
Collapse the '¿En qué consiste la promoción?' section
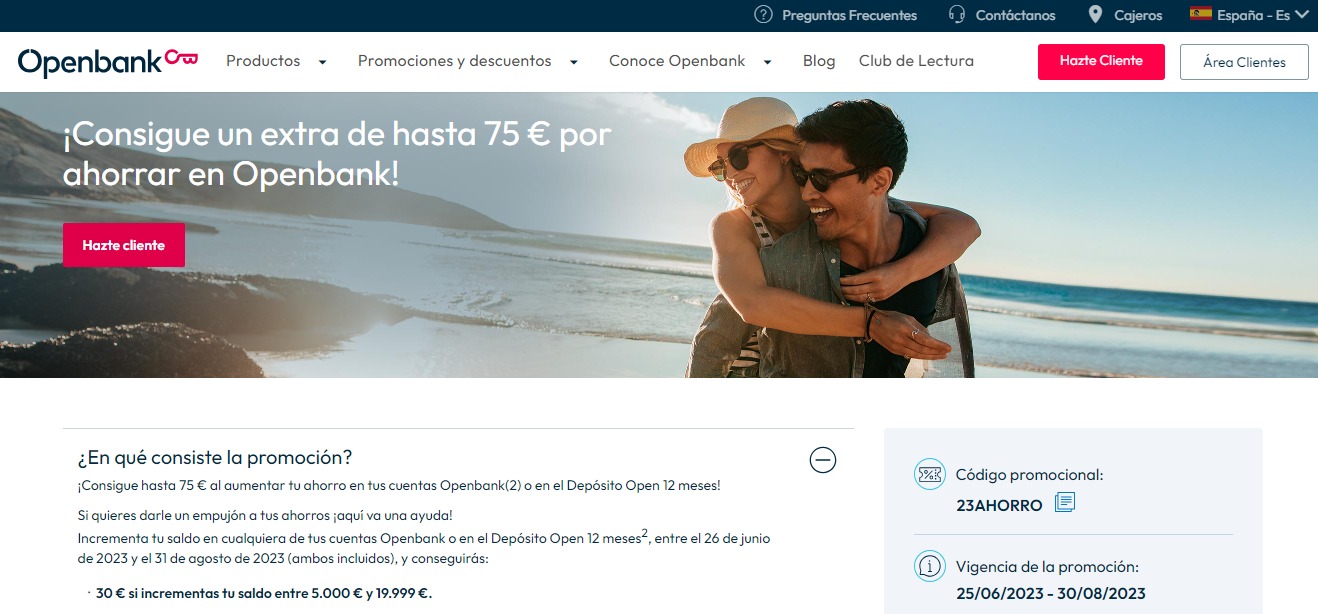pos(823,460)
